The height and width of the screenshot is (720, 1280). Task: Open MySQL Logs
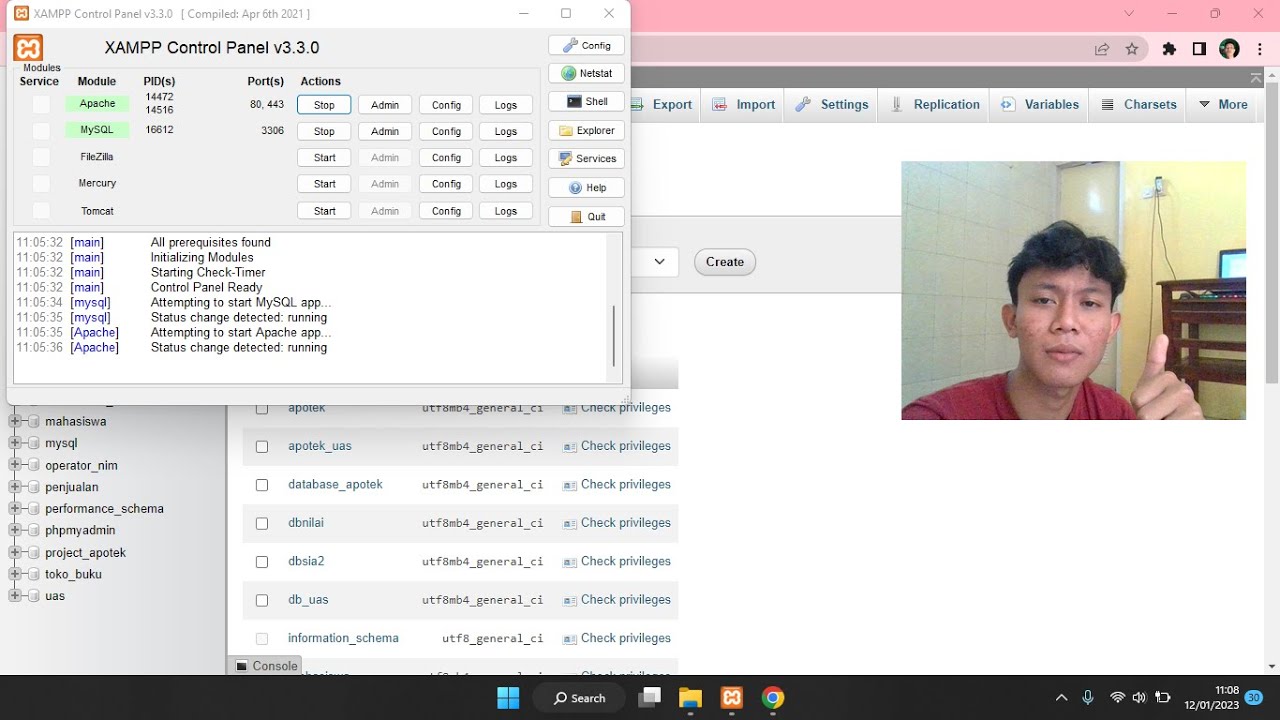click(x=506, y=131)
